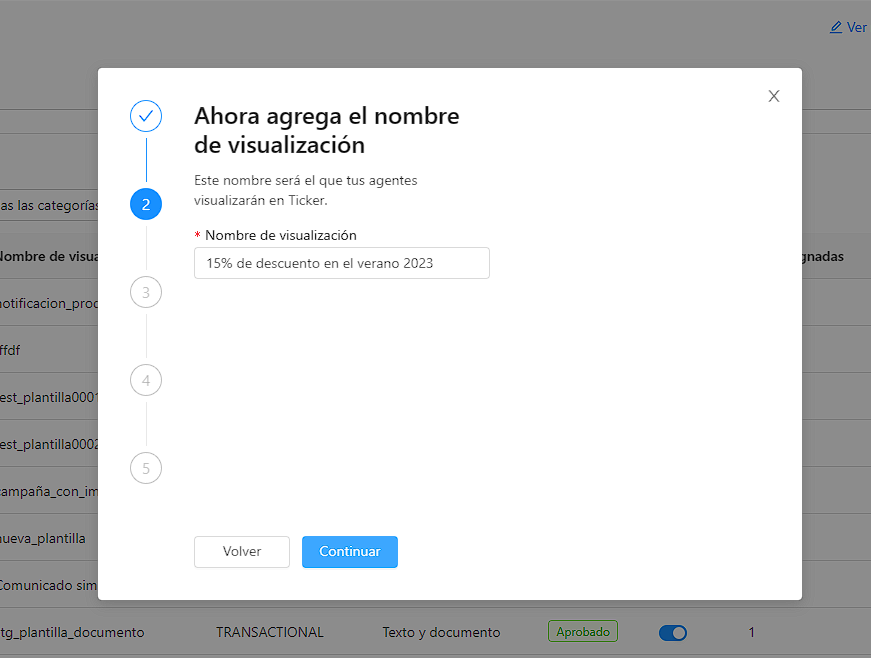Viewport: 871px width, 658px height.
Task: Select the ffdf template row
Action: tap(20, 350)
